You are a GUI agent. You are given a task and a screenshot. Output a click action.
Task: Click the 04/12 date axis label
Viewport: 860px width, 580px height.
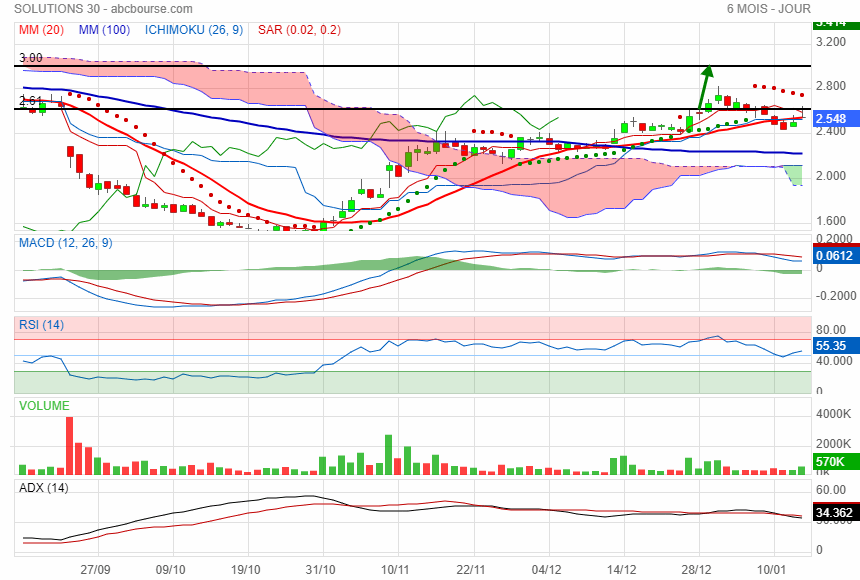546,569
